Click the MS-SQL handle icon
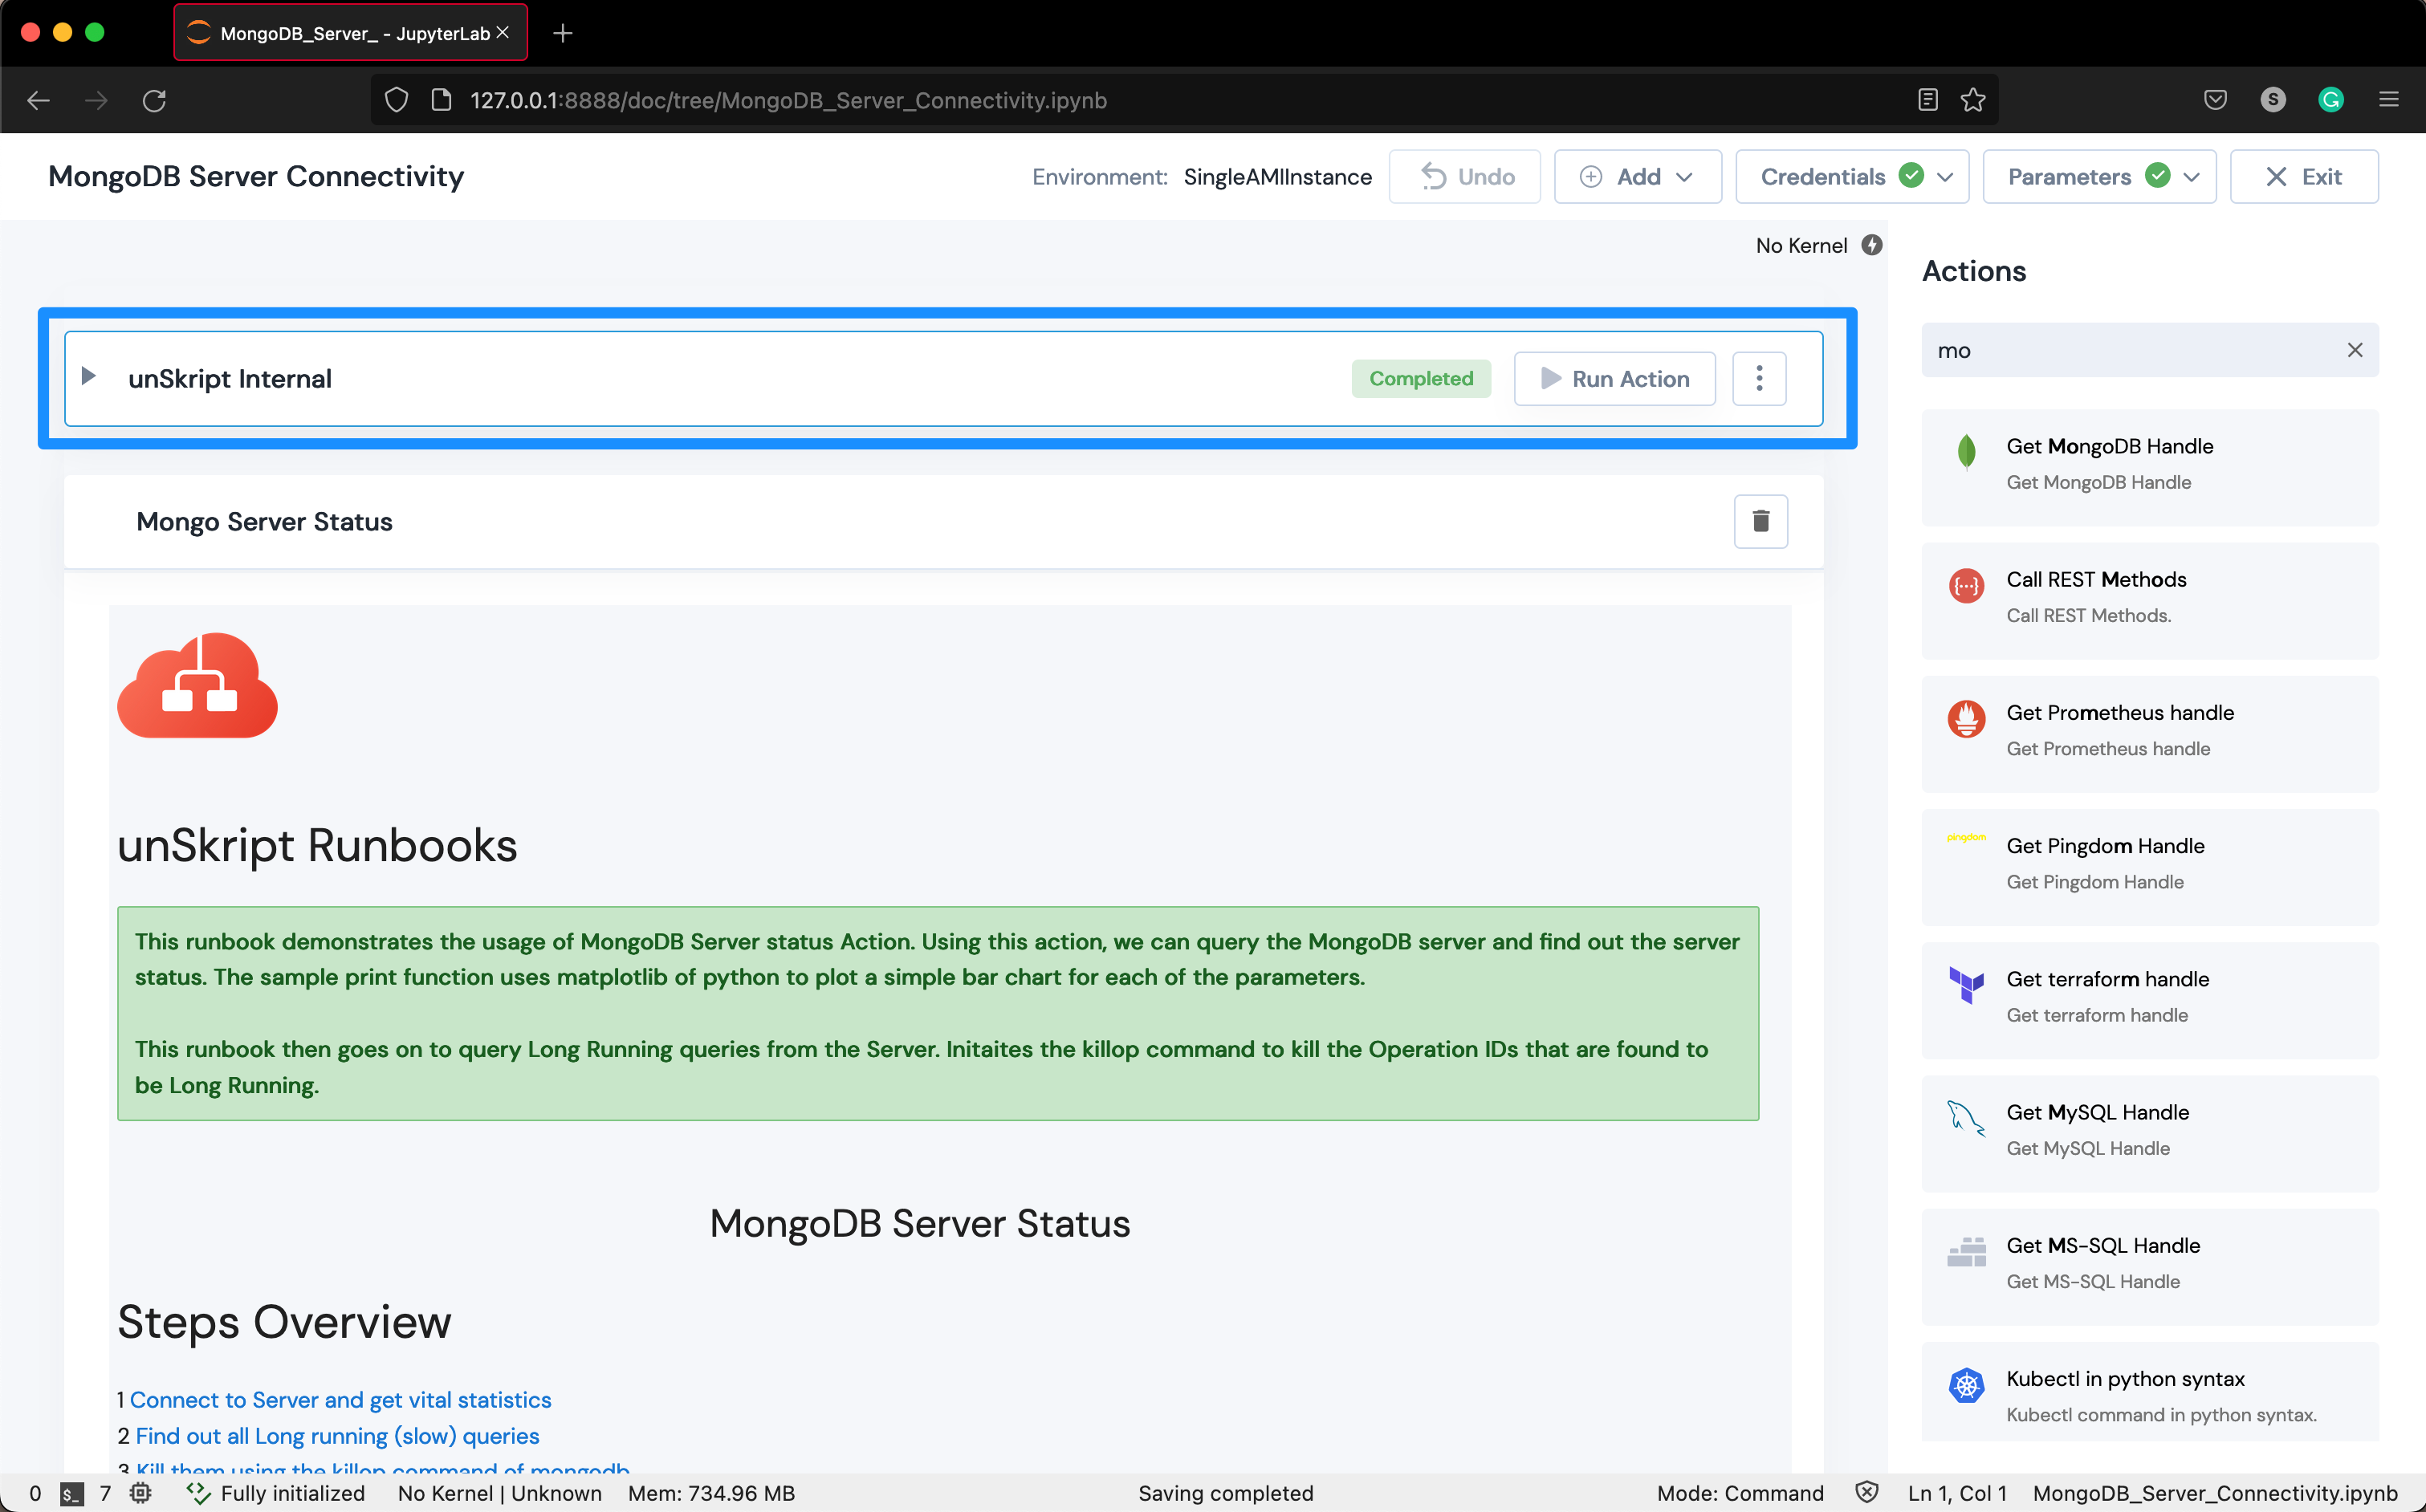This screenshot has height=1512, width=2426. coord(1966,1251)
